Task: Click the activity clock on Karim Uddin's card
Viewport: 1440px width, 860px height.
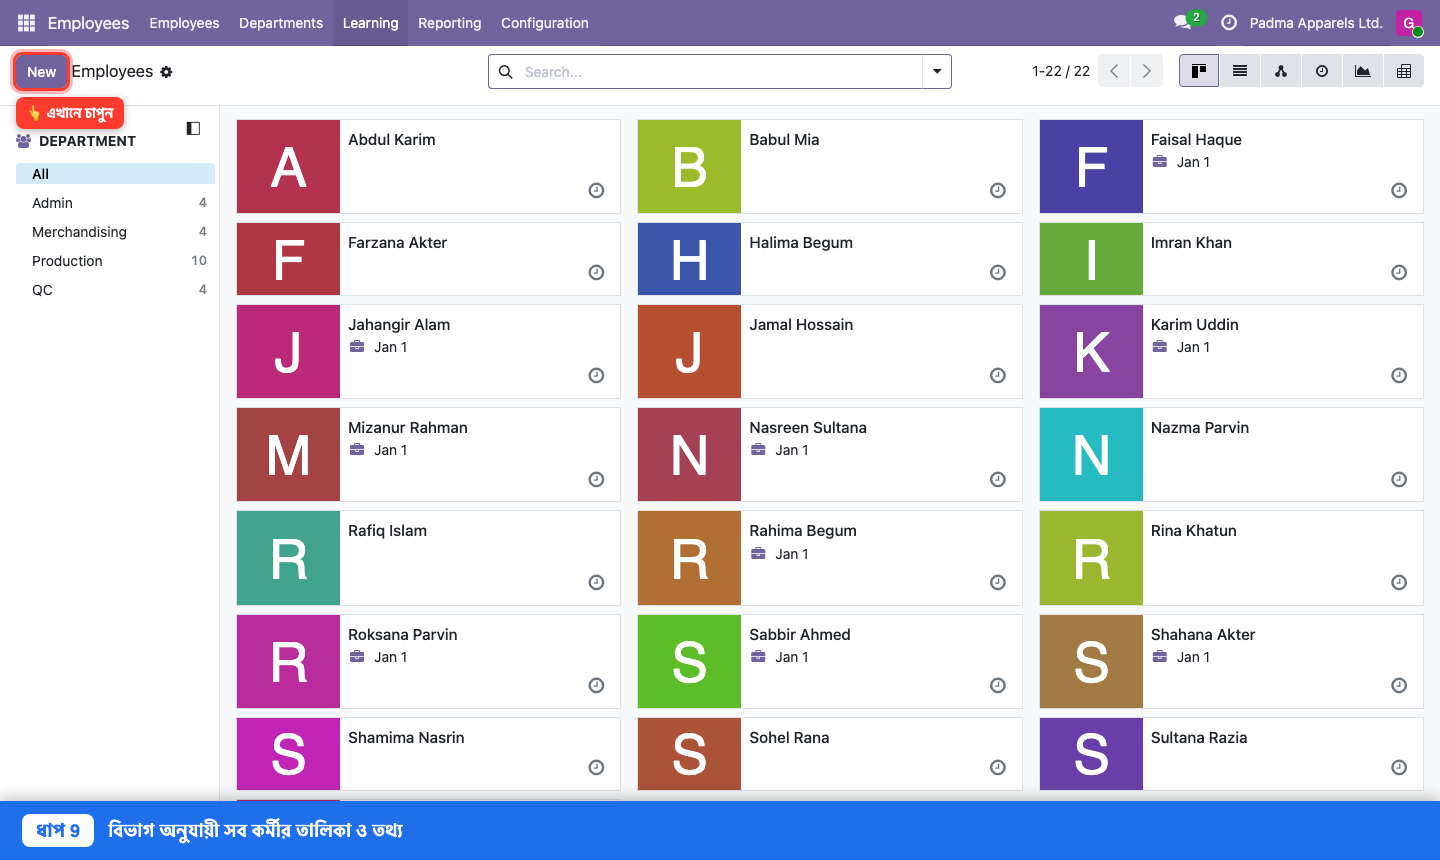Action: [x=1399, y=375]
